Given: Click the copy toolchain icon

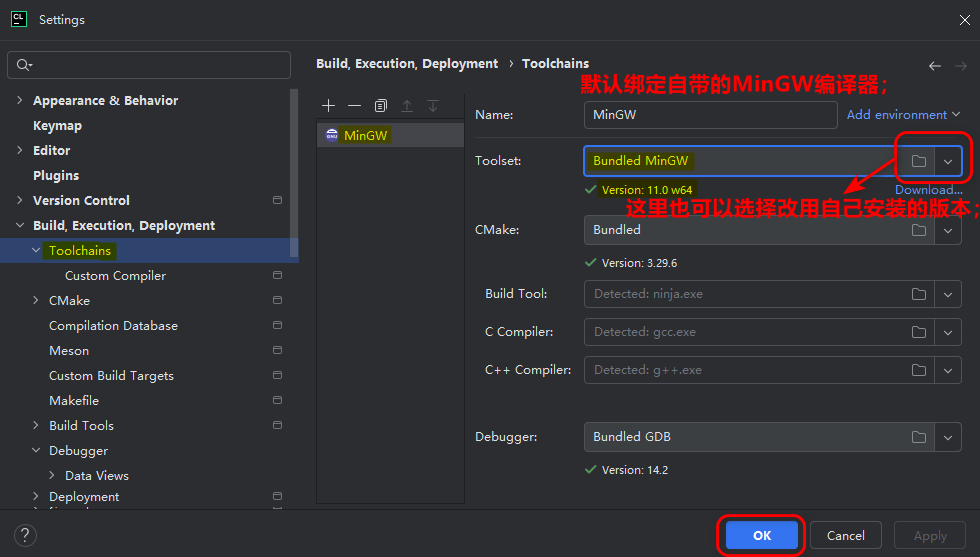Looking at the screenshot, I should pos(381,106).
